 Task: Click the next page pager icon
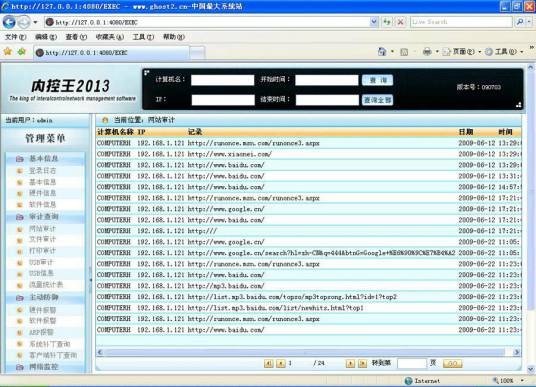point(350,363)
